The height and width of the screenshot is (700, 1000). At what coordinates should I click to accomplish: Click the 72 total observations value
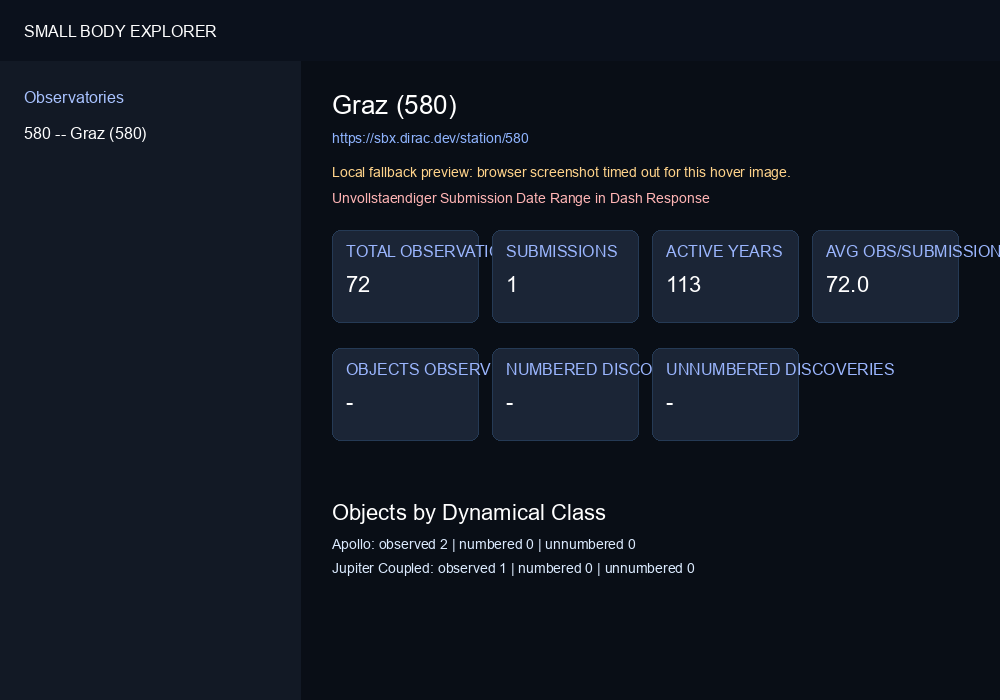358,284
